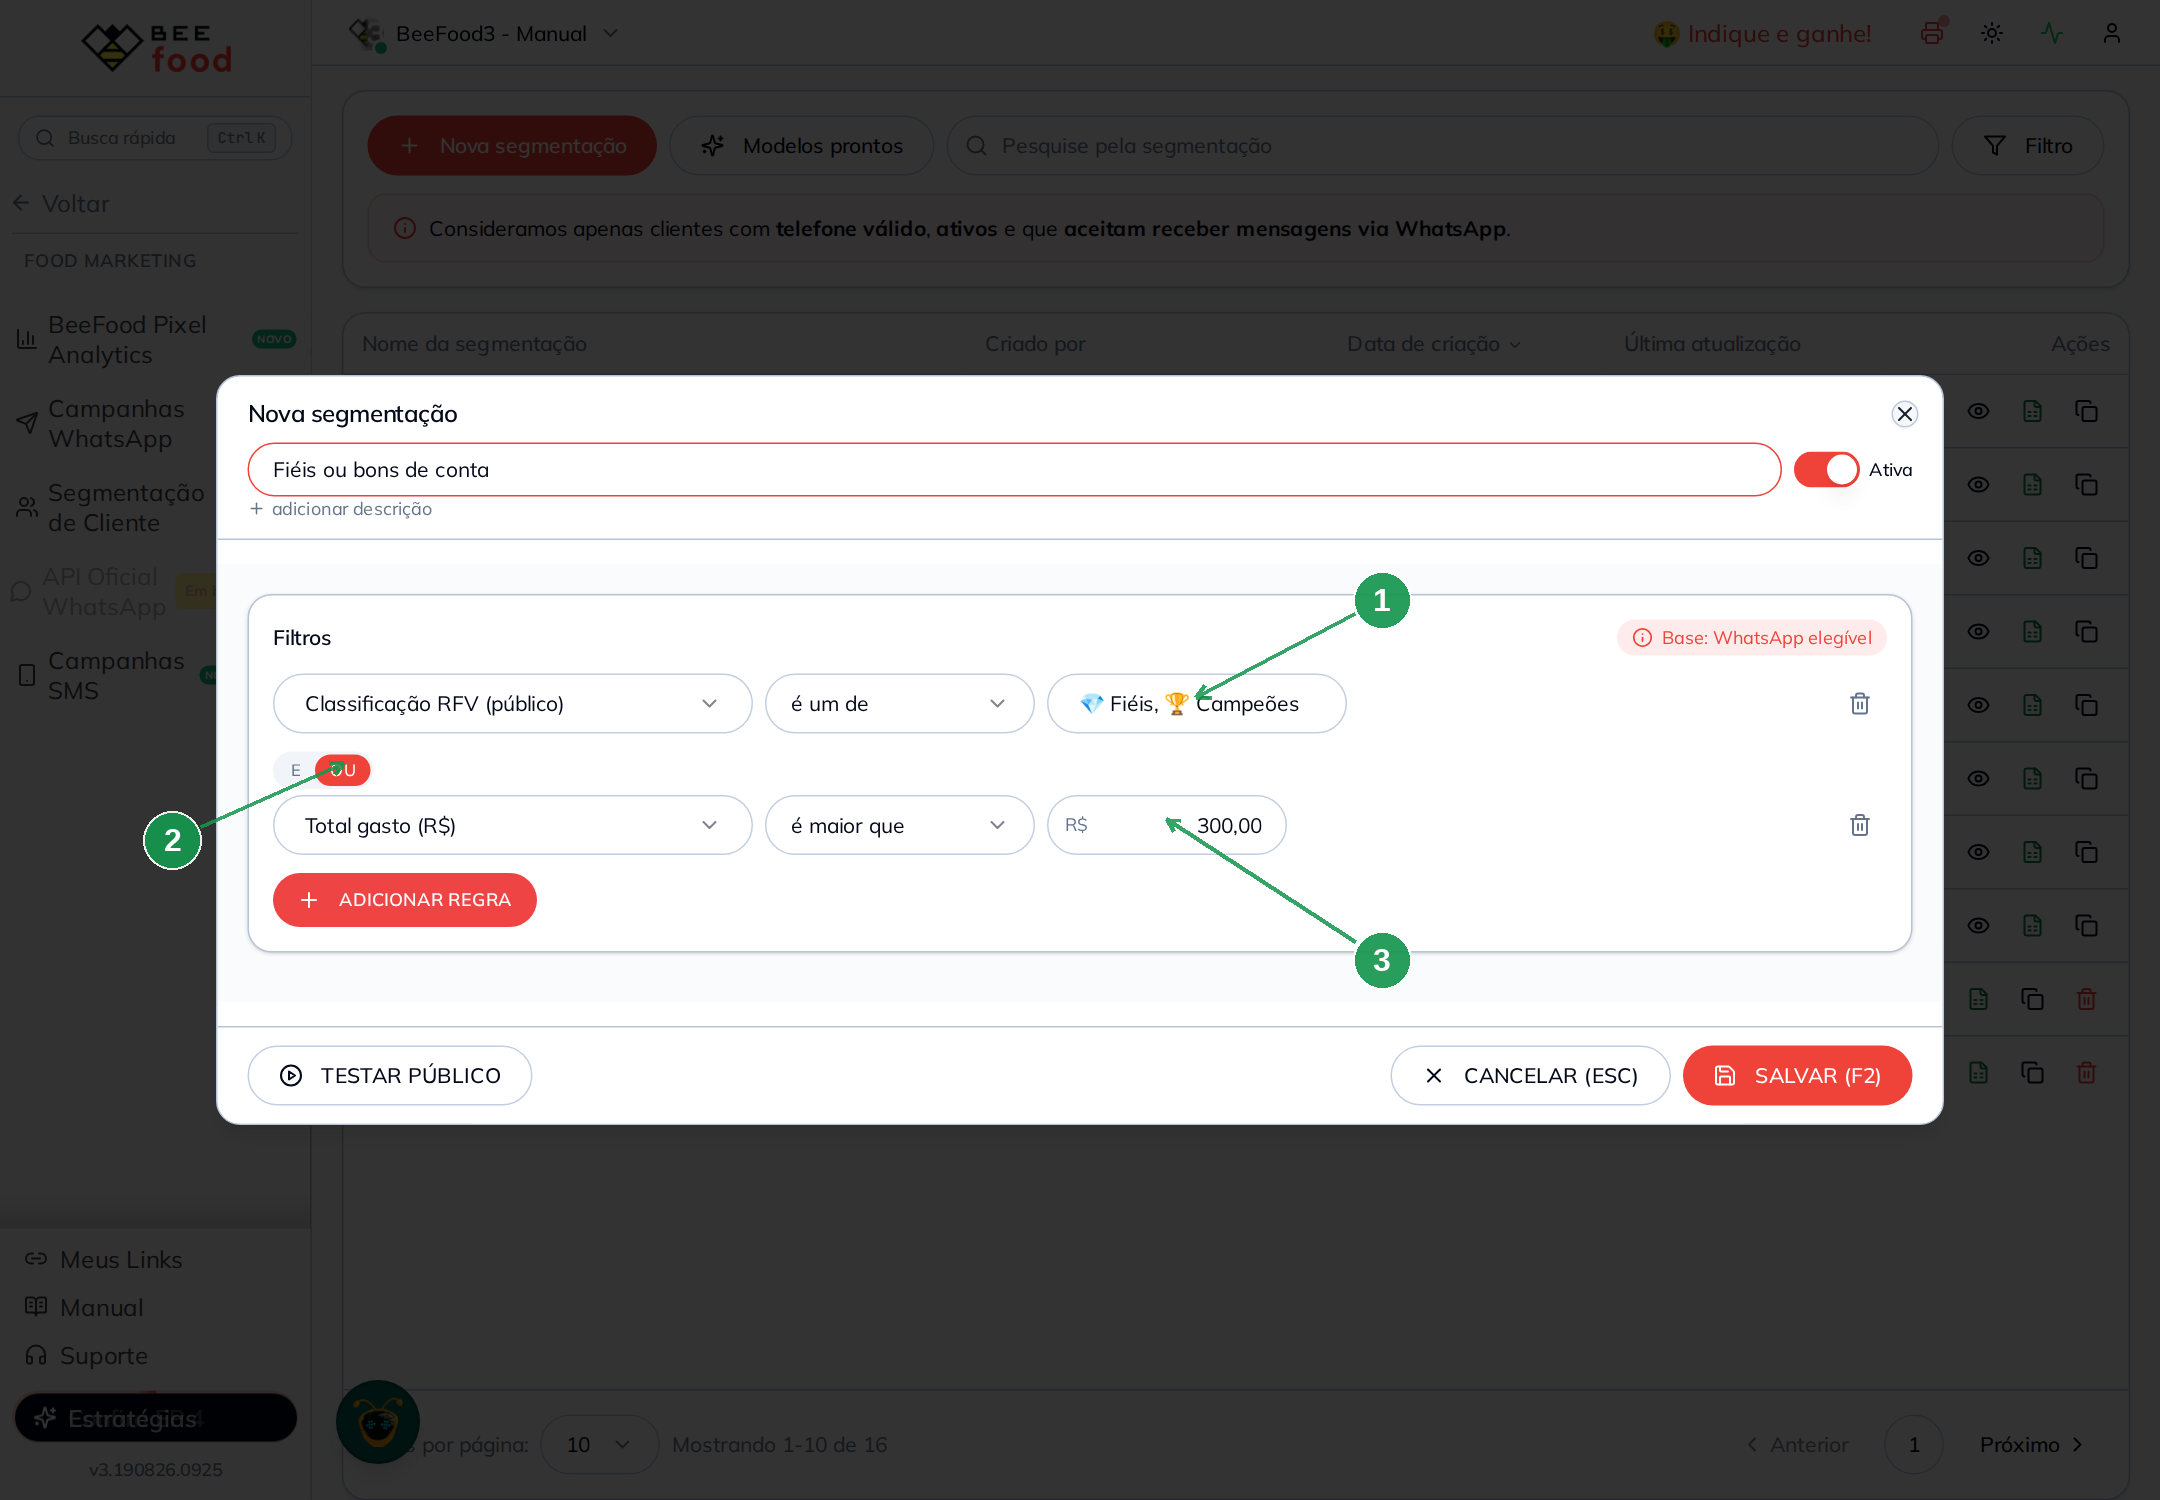Go back with the Voltar link

tap(62, 204)
